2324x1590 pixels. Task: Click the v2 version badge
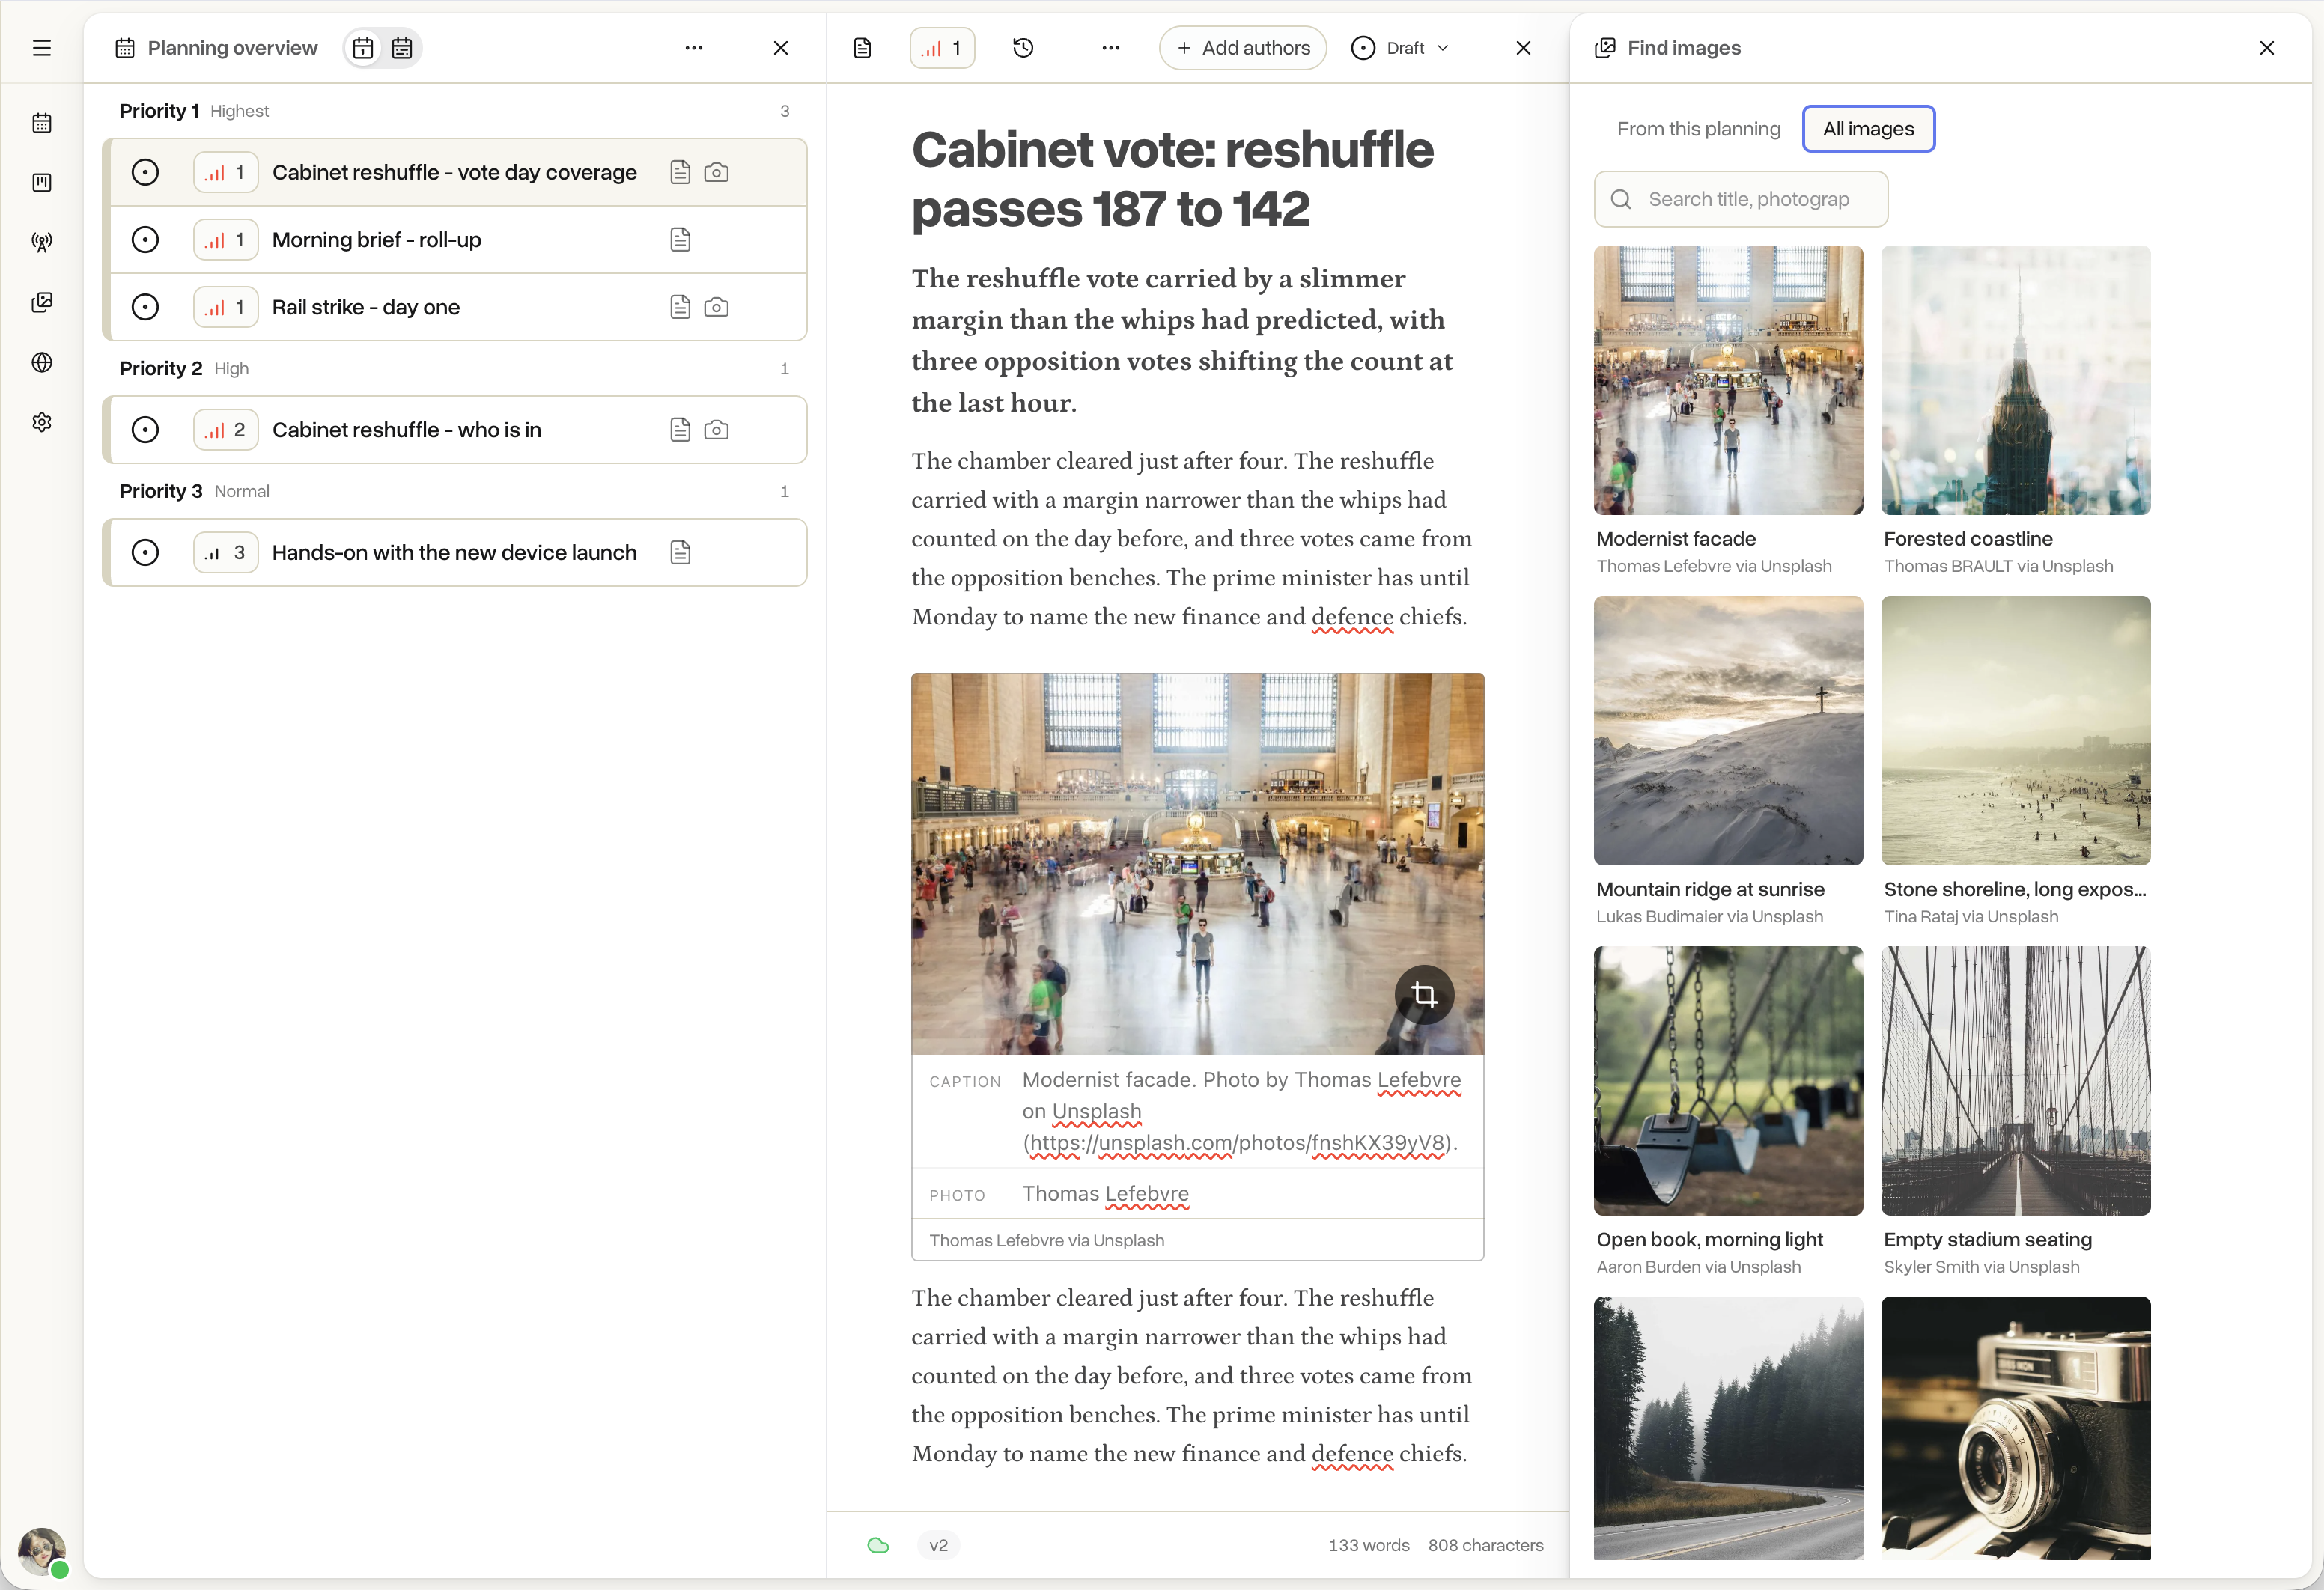(938, 1545)
